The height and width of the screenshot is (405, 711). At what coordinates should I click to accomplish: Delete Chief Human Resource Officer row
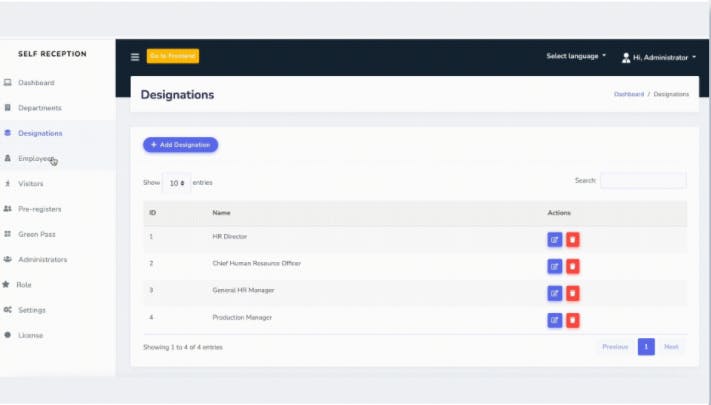(573, 266)
